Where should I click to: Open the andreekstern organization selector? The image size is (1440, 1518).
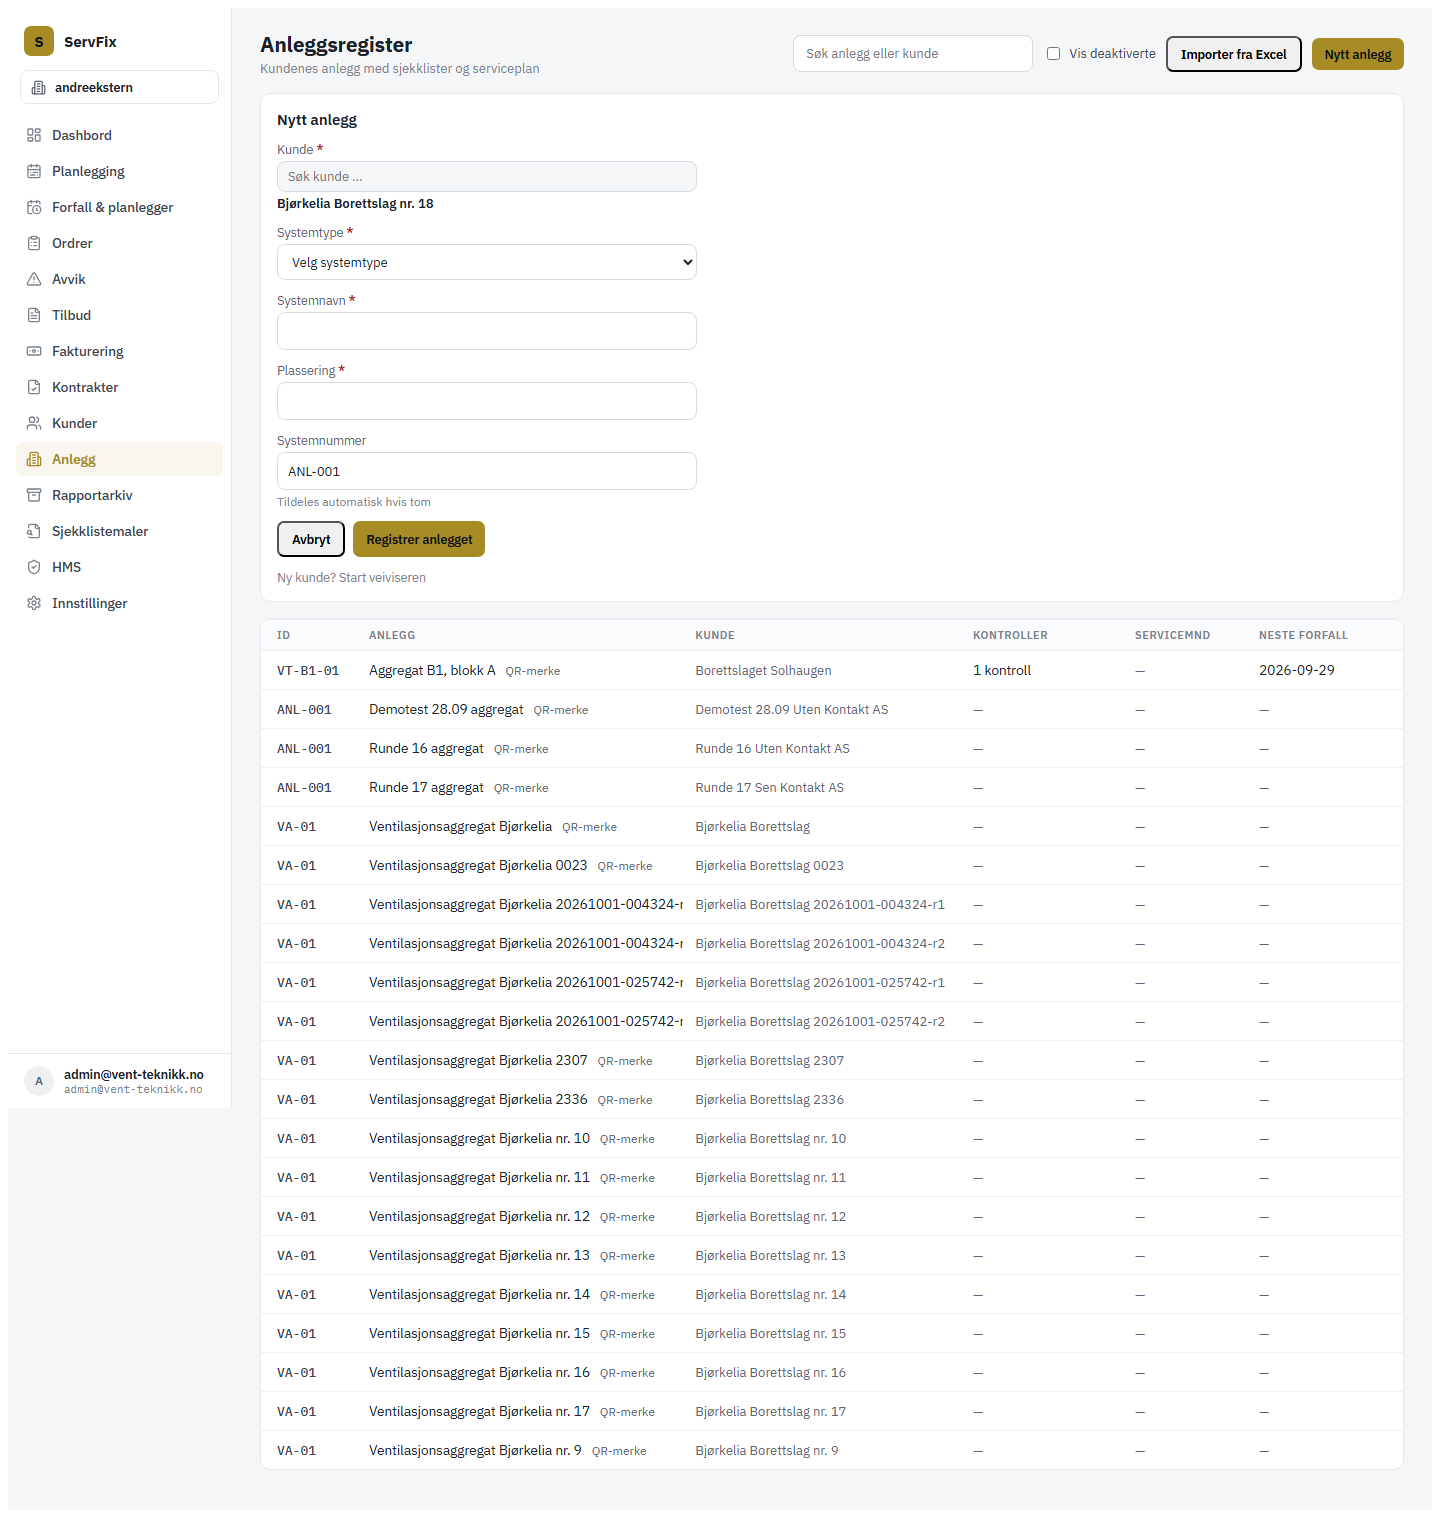(119, 87)
